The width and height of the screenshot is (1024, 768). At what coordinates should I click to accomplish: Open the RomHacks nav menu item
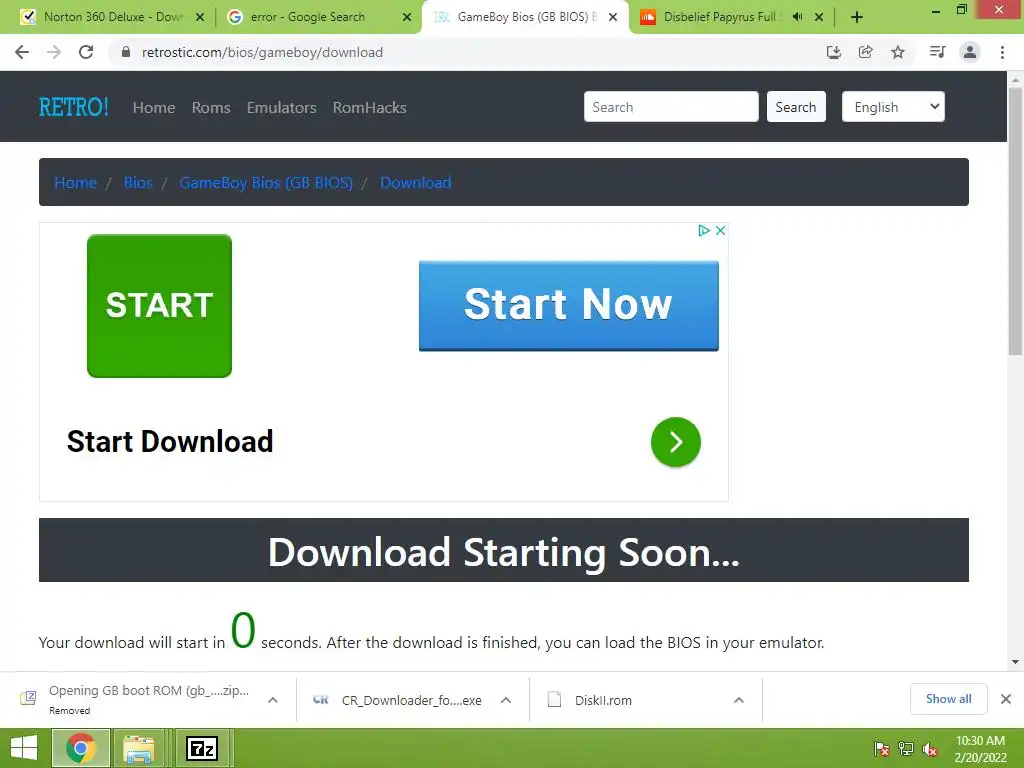point(370,108)
